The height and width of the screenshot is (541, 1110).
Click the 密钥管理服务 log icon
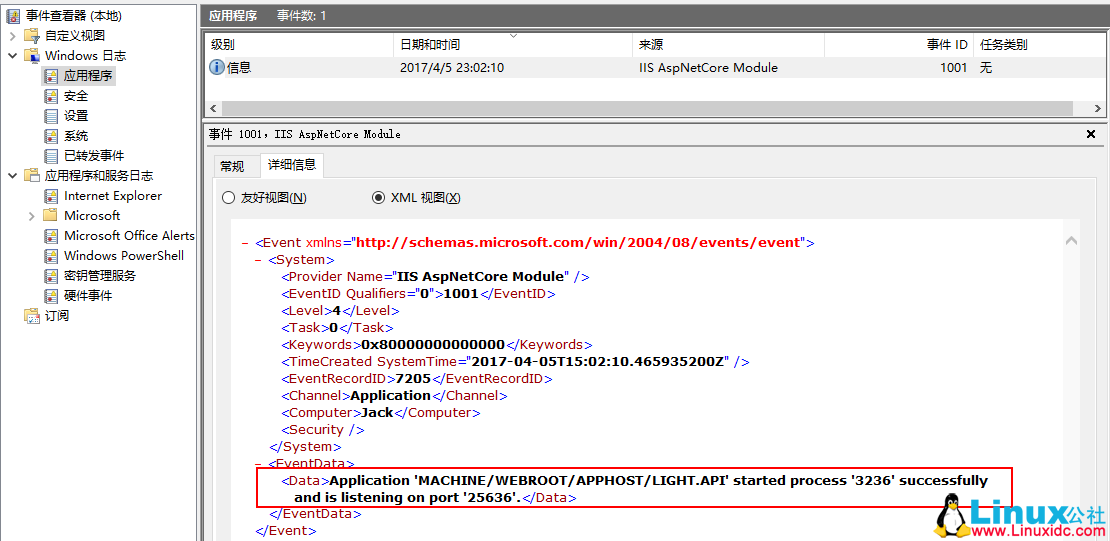click(51, 275)
